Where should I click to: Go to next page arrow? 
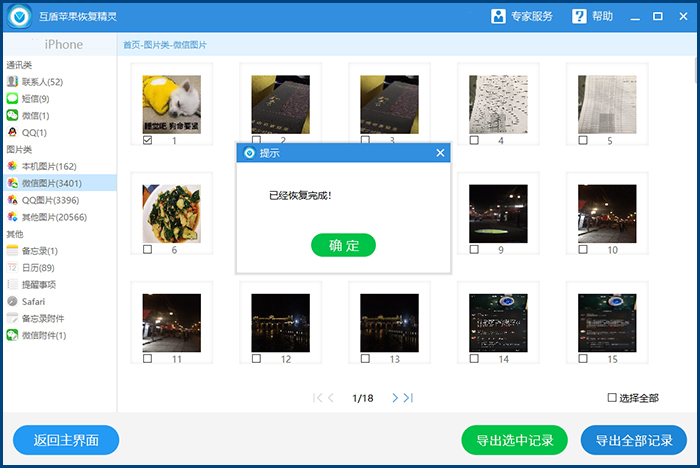tap(395, 397)
